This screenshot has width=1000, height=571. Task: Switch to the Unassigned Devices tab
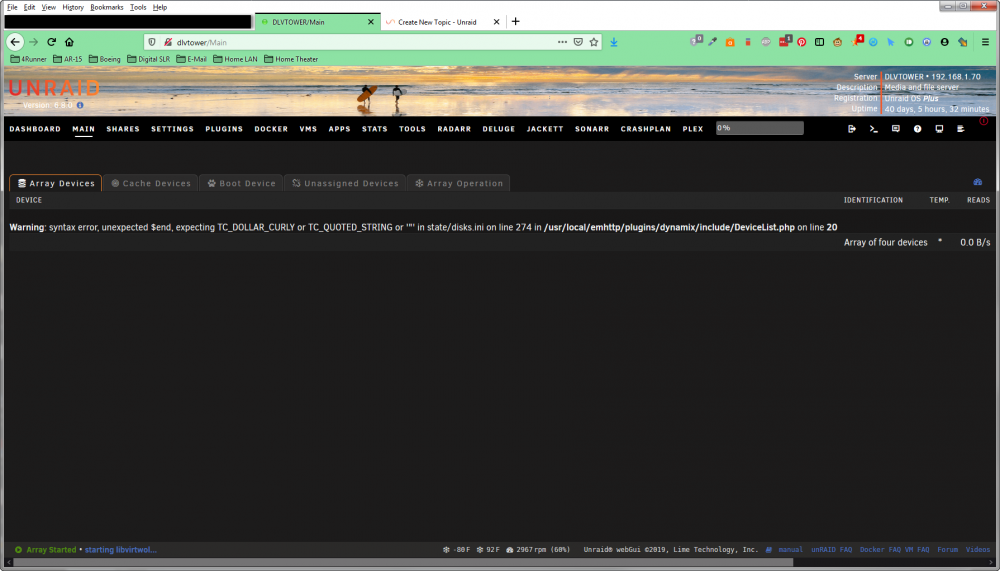pyautogui.click(x=345, y=183)
